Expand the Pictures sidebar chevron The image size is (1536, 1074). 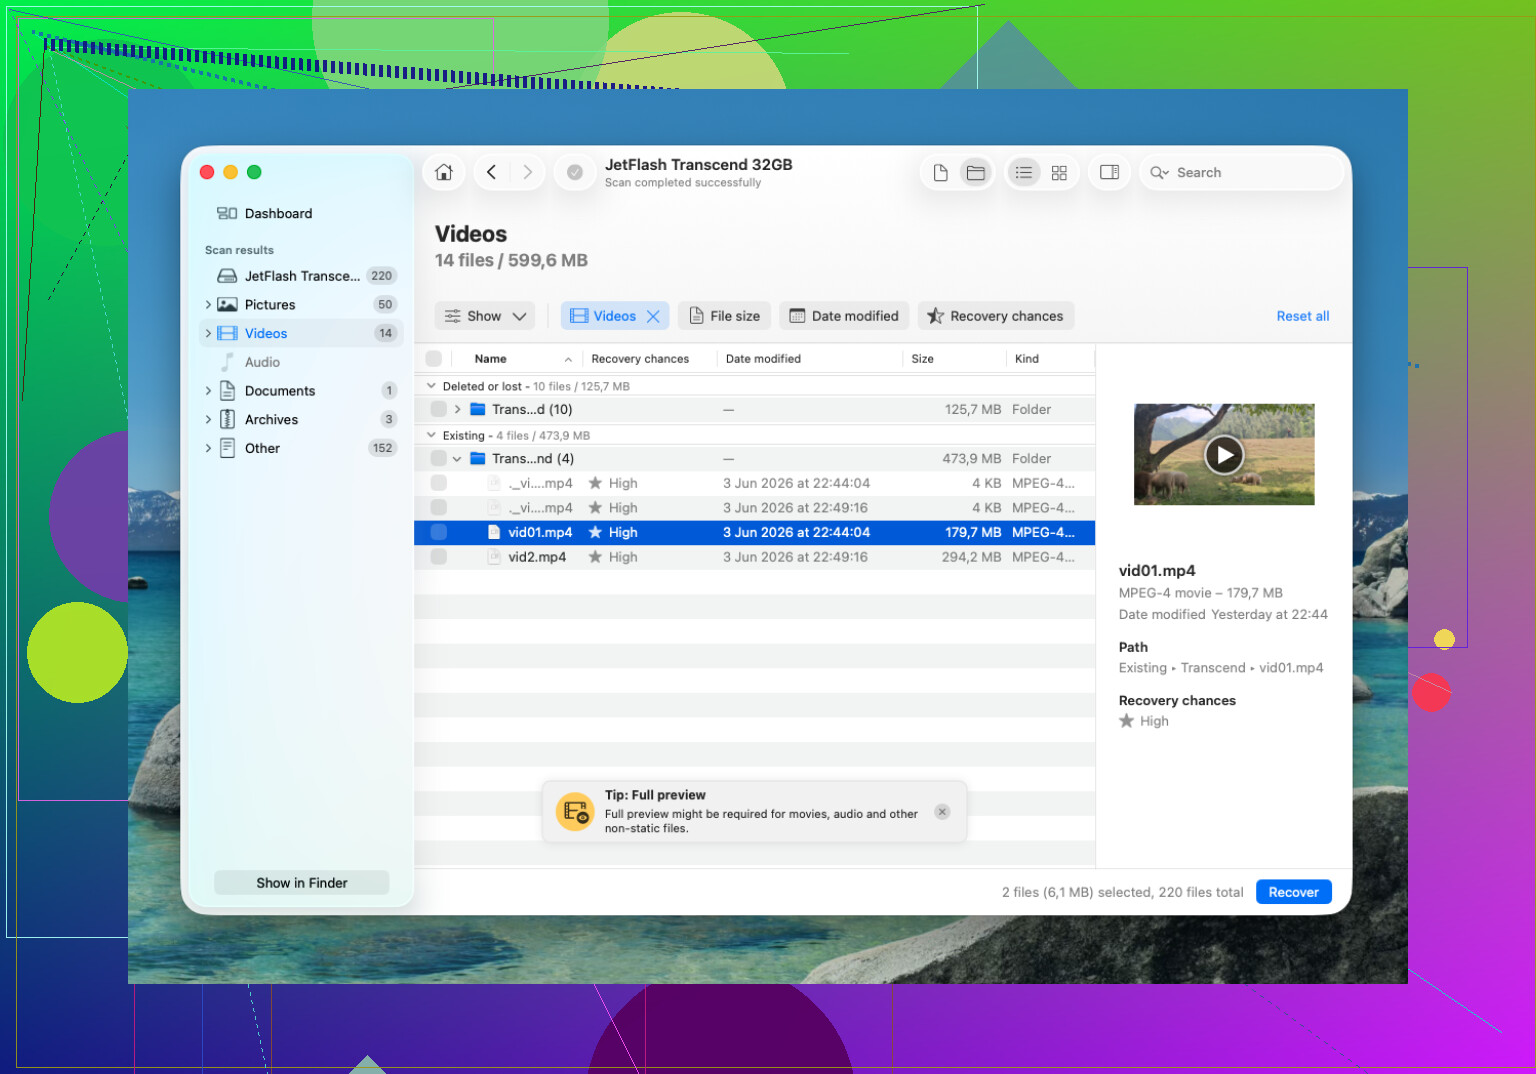tap(208, 304)
